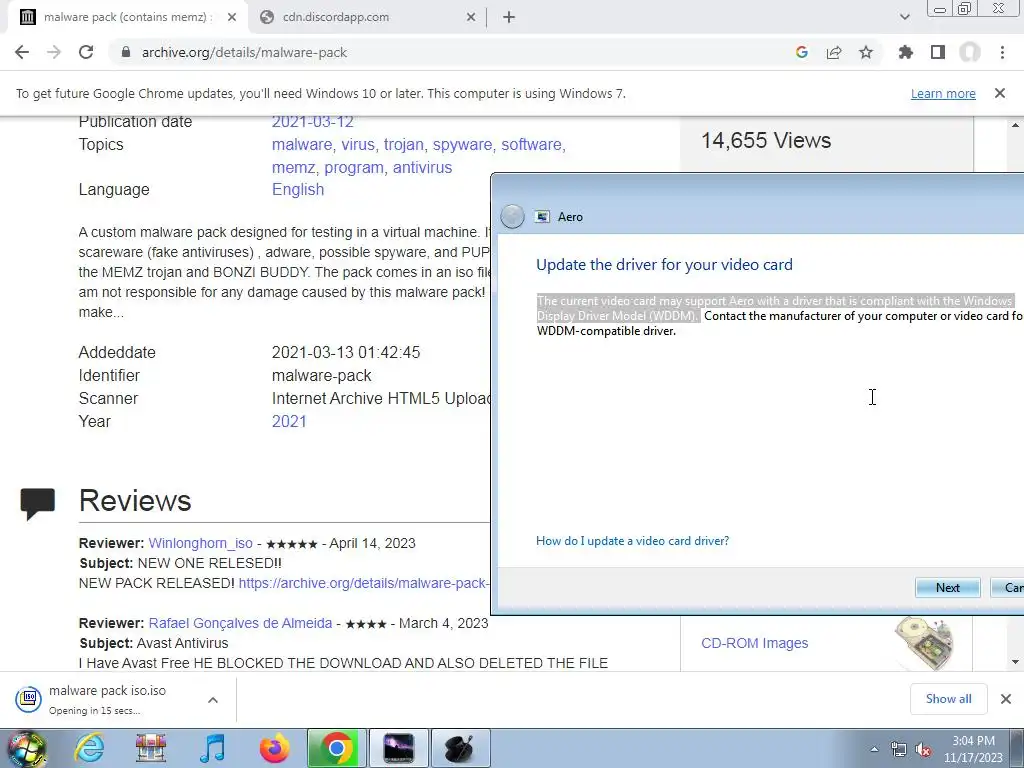Click the malware pack iso.iso file icon
This screenshot has width=1024, height=768.
tap(29, 699)
